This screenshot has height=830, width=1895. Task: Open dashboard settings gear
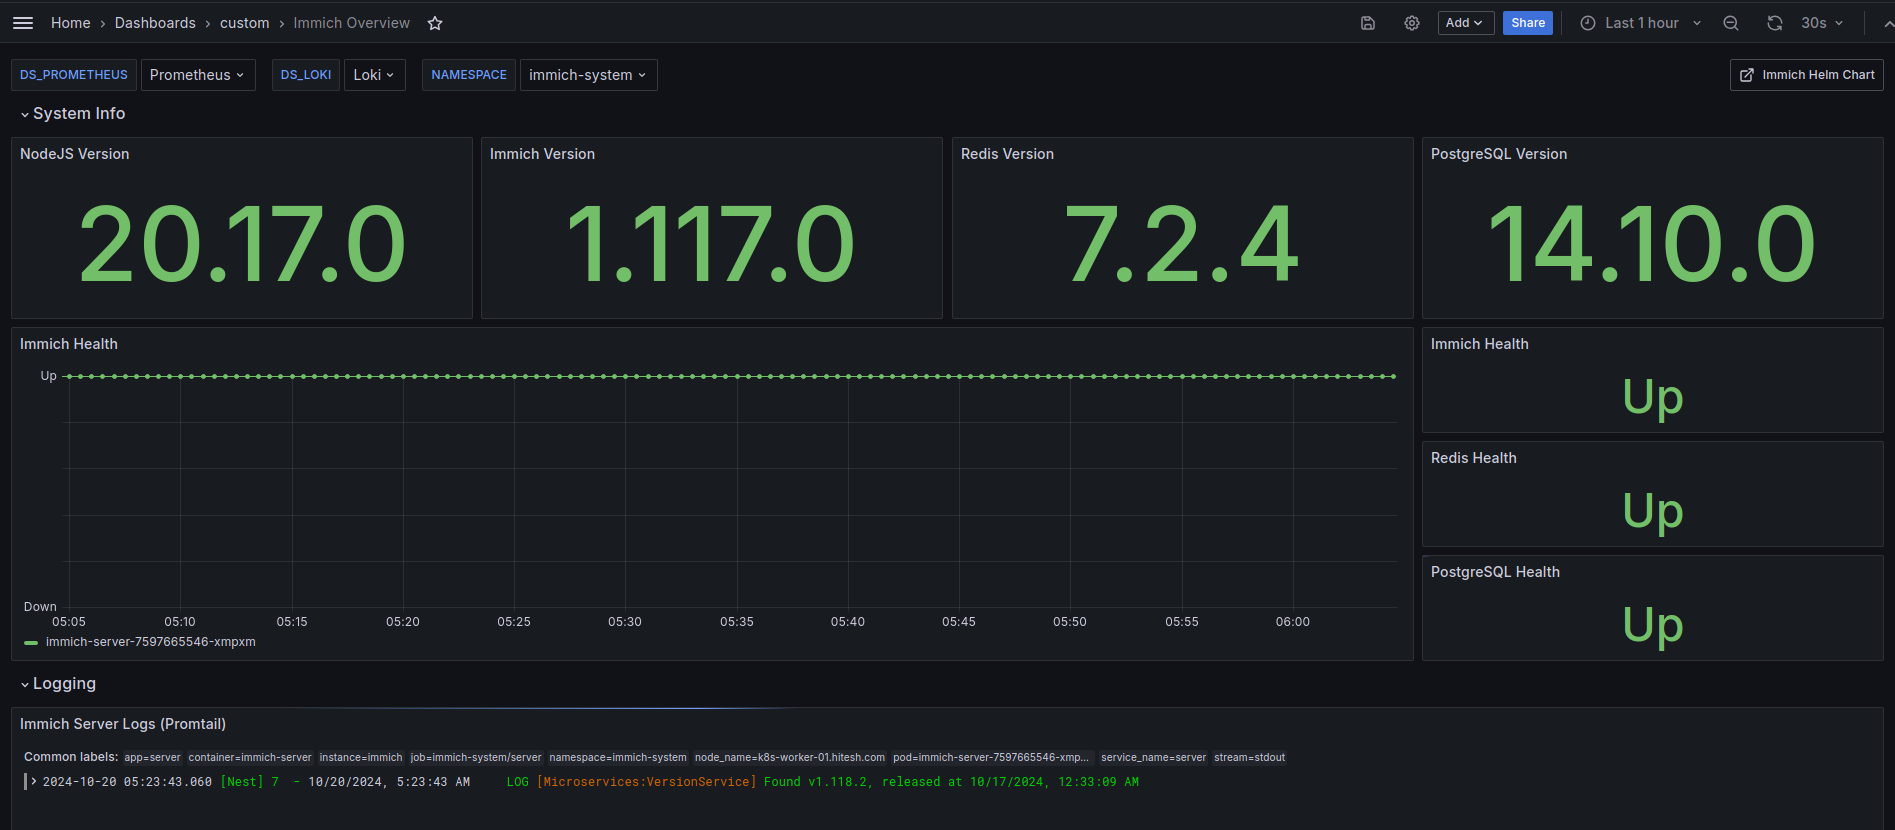click(1412, 23)
